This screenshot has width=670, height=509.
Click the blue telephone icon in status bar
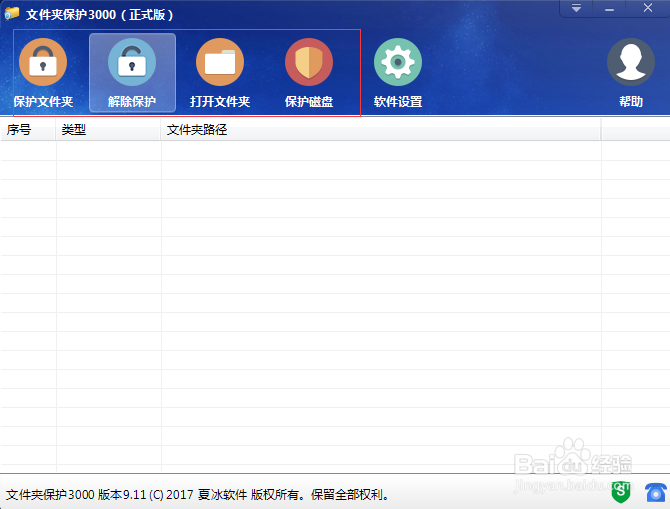click(x=656, y=493)
